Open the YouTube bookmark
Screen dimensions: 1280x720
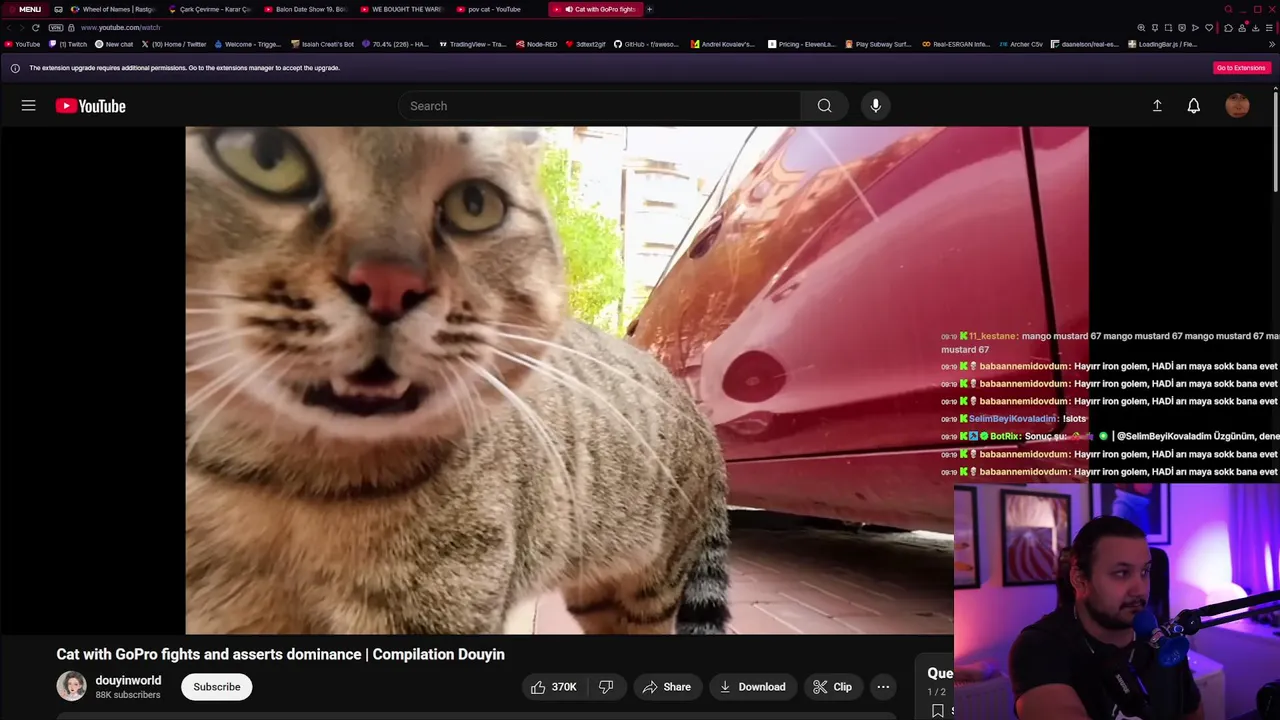(23, 44)
